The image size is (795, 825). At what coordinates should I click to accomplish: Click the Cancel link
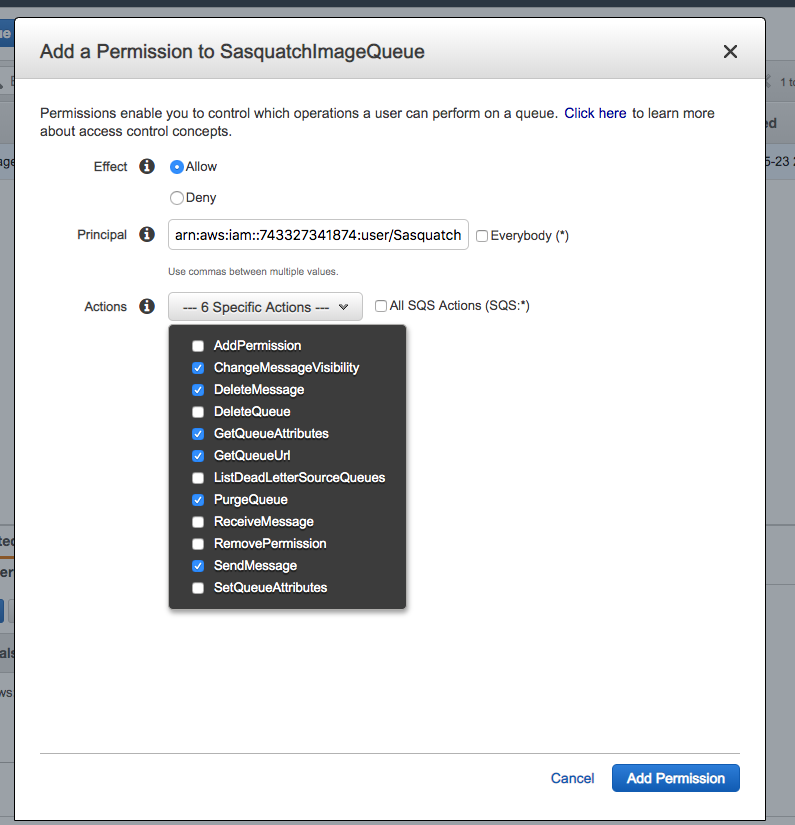click(572, 778)
